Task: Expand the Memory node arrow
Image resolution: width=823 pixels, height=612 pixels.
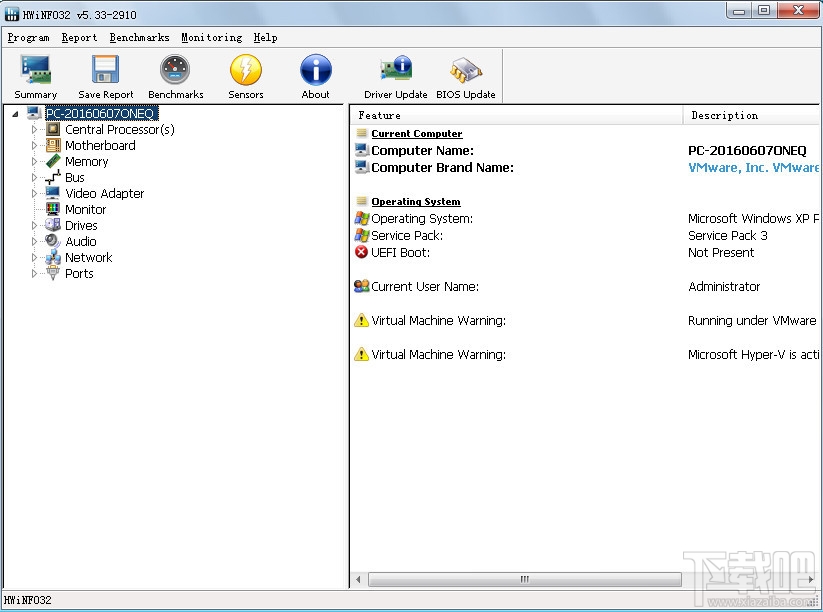Action: click(34, 161)
